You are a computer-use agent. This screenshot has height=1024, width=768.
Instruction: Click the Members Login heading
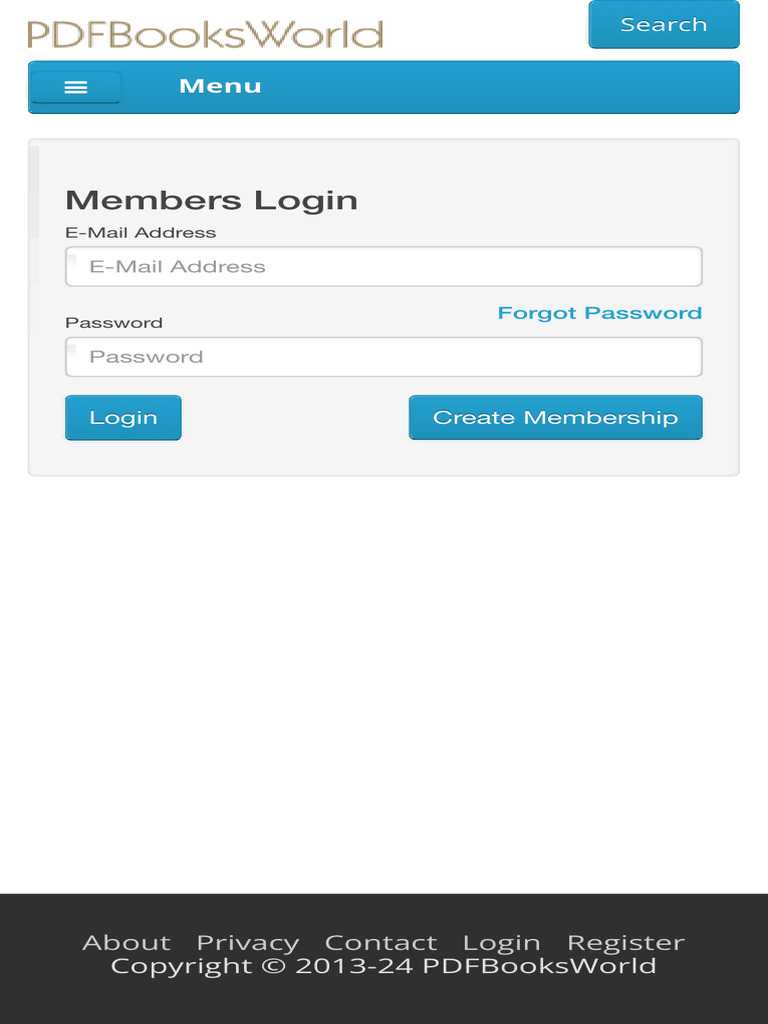(211, 200)
